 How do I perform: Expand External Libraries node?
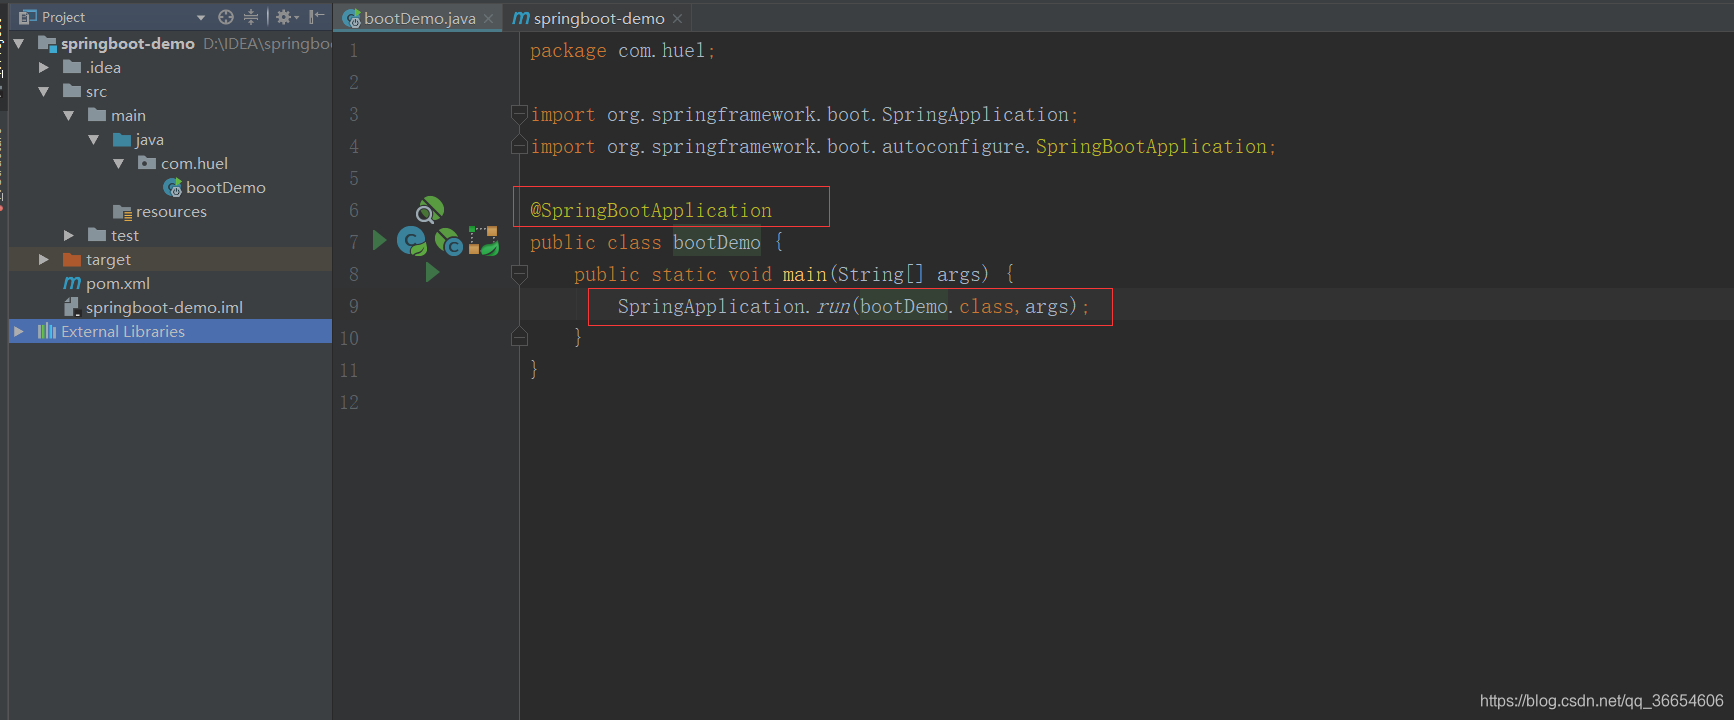click(x=18, y=331)
